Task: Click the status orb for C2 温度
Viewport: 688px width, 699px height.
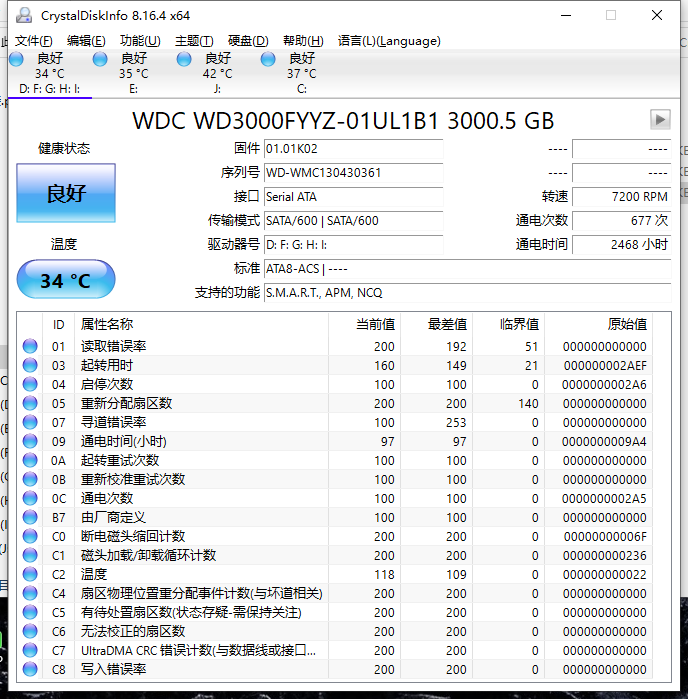Action: pos(30,574)
